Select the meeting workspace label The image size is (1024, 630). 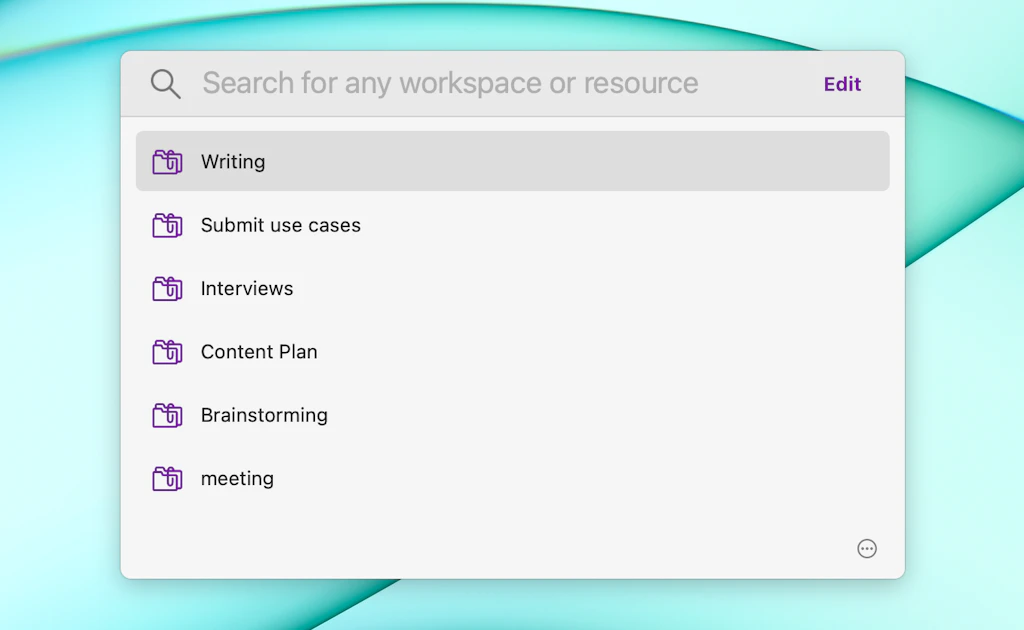[x=237, y=479]
